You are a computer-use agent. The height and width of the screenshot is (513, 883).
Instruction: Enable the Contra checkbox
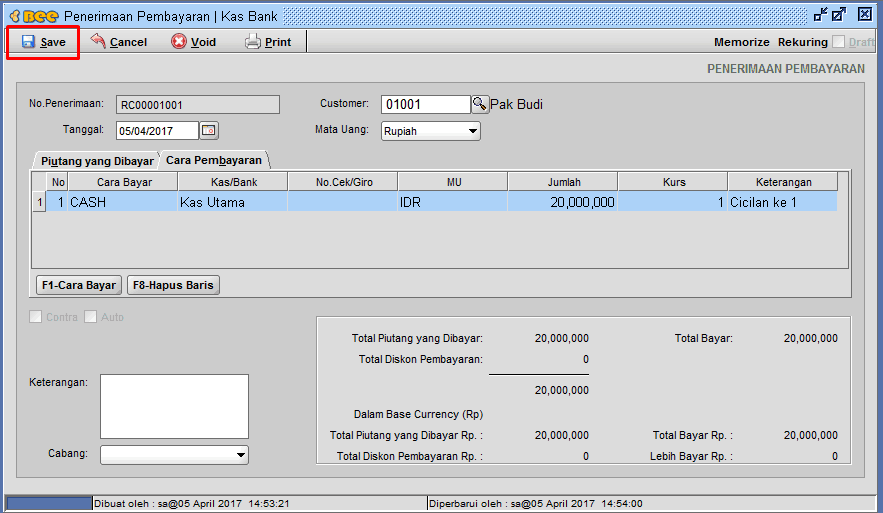pos(37,317)
